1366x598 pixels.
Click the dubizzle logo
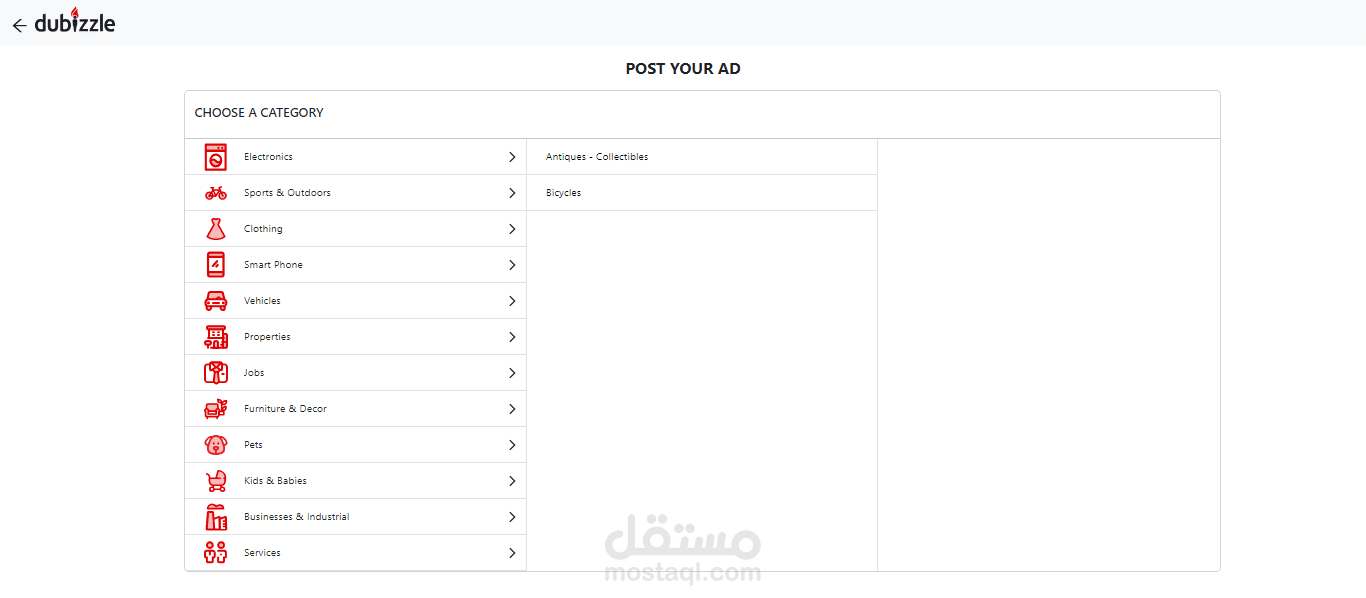point(75,22)
